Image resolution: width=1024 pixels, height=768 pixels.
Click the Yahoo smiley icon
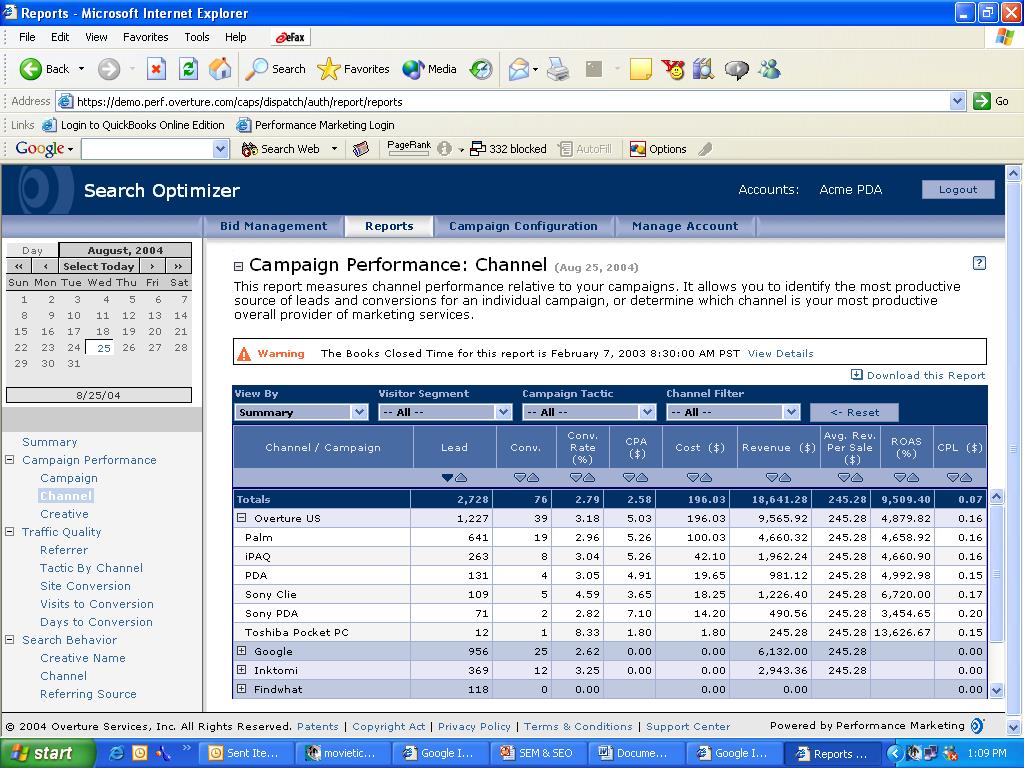673,69
